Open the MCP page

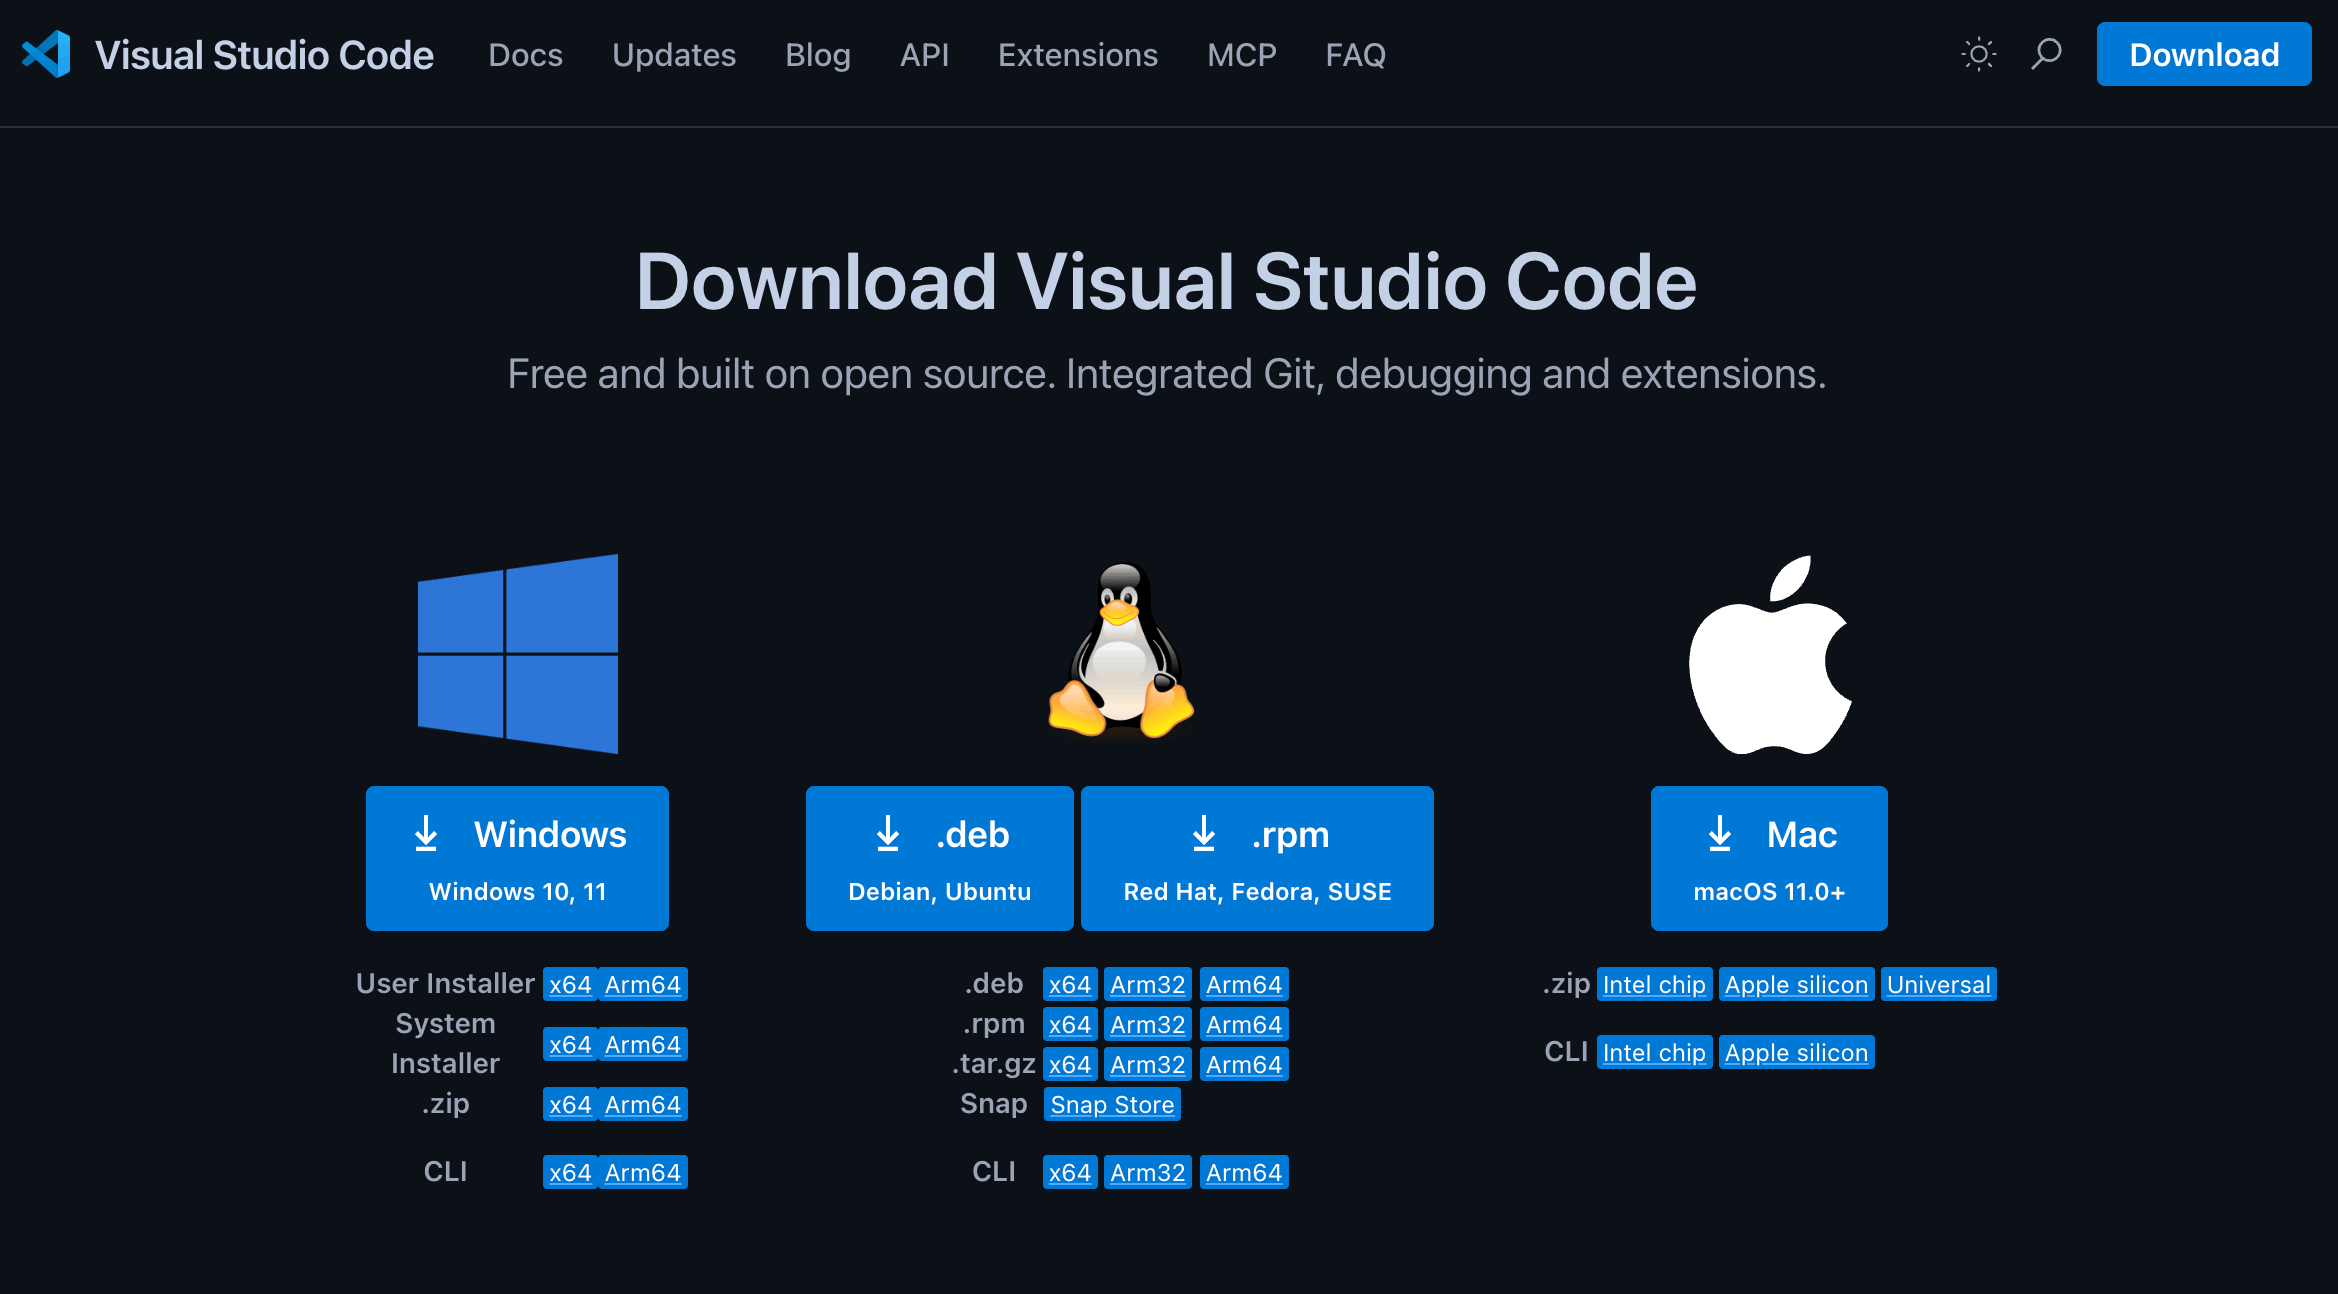(x=1241, y=55)
